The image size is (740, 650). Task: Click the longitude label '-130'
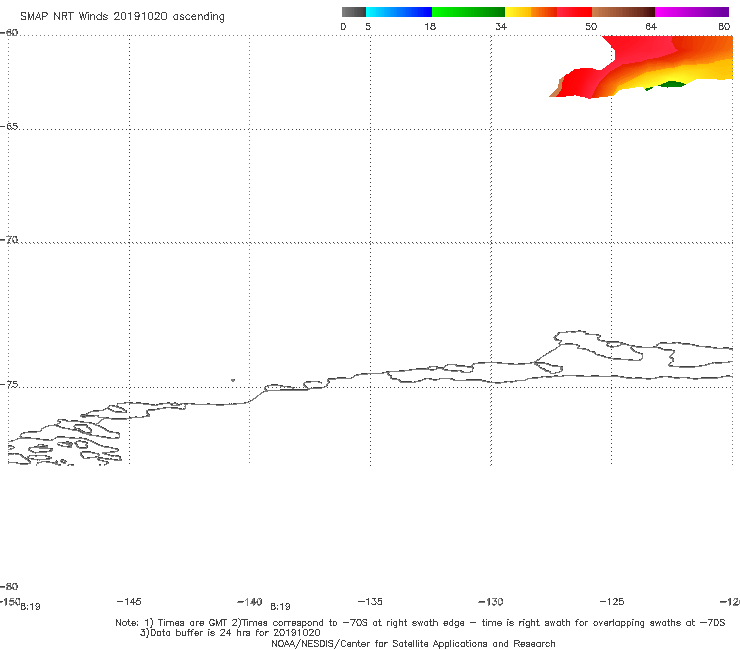(491, 601)
